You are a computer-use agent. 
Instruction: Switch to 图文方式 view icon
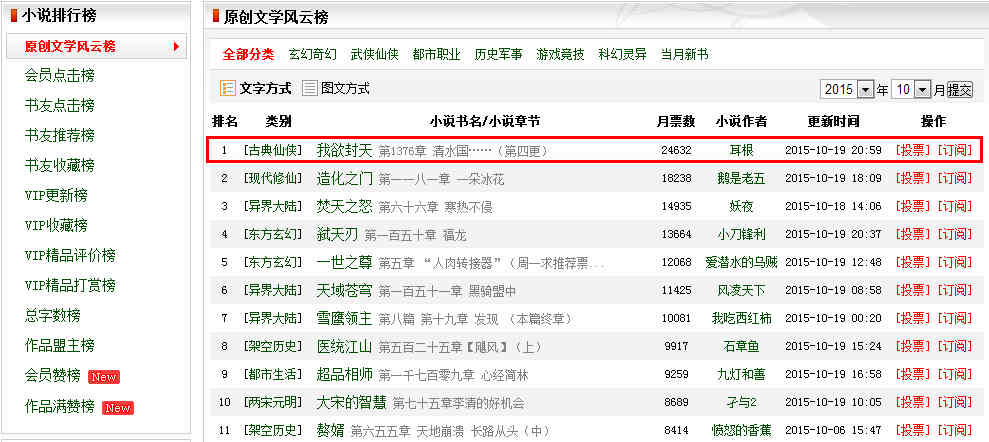pos(310,88)
